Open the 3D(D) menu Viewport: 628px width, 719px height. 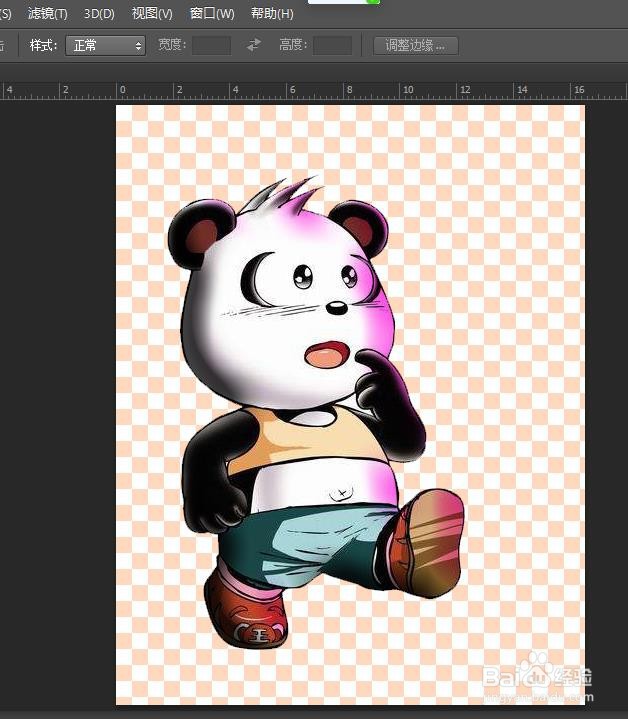(x=99, y=13)
